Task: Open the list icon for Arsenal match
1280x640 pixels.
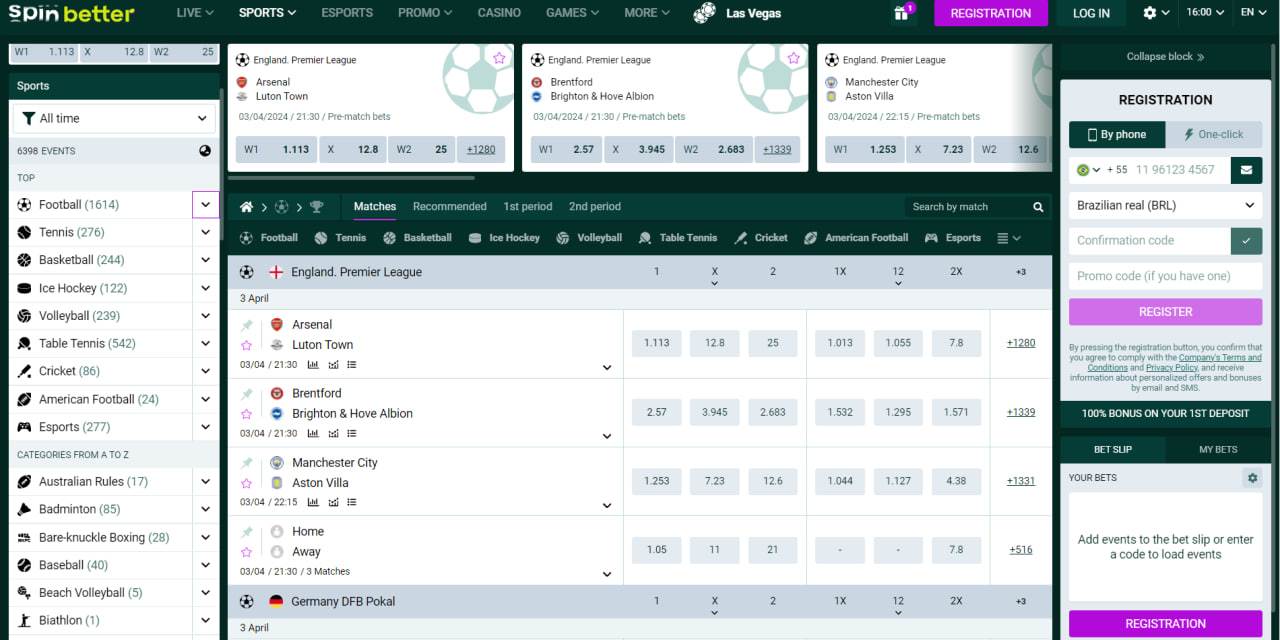Action: (351, 365)
